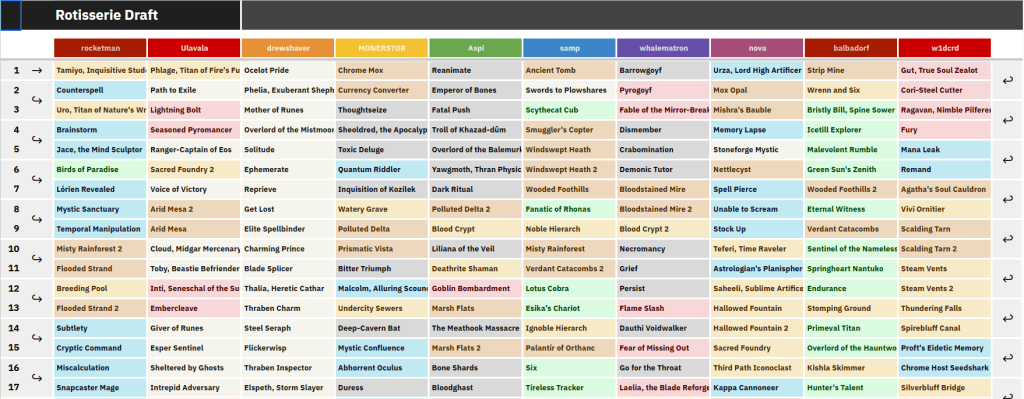
Task: Select the MONERSTOR column header
Action: tap(382, 48)
